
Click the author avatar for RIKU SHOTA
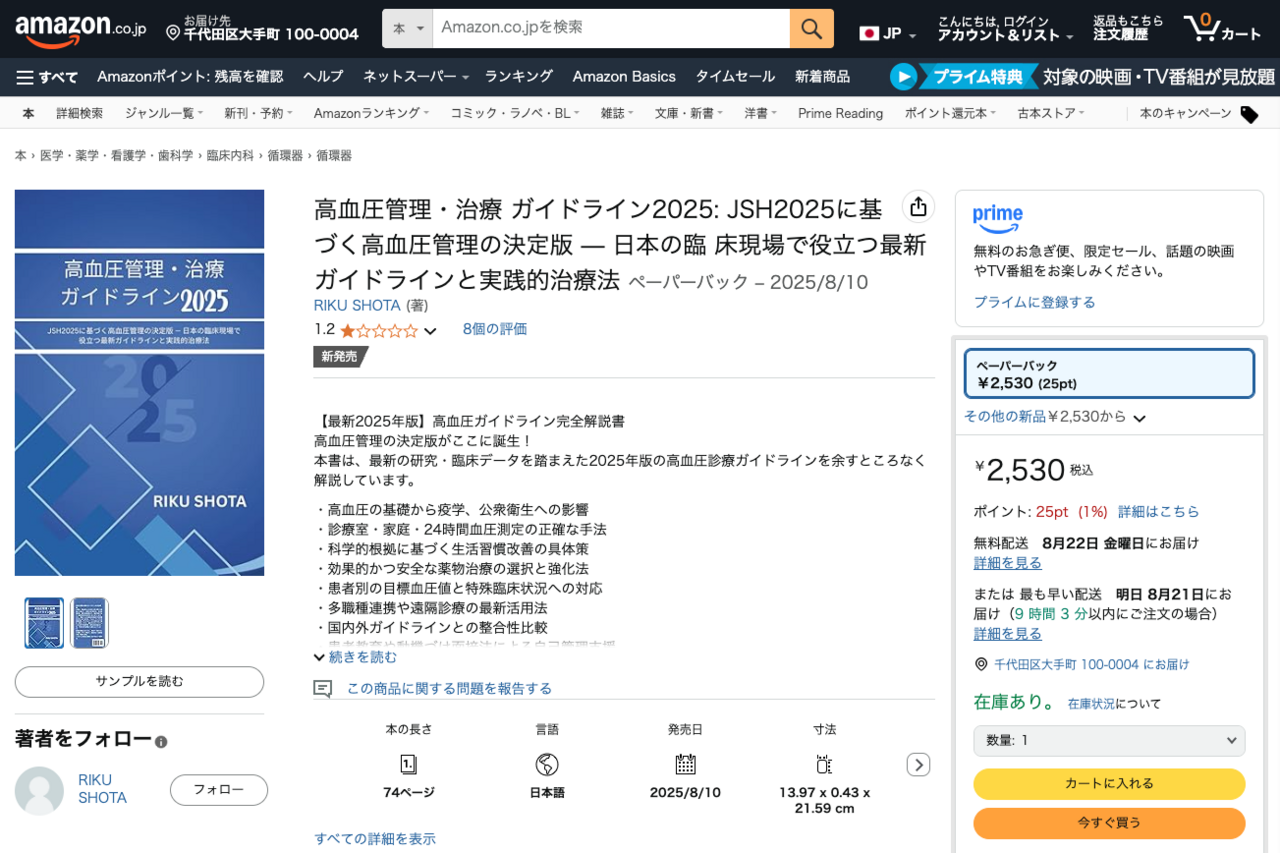click(x=39, y=790)
